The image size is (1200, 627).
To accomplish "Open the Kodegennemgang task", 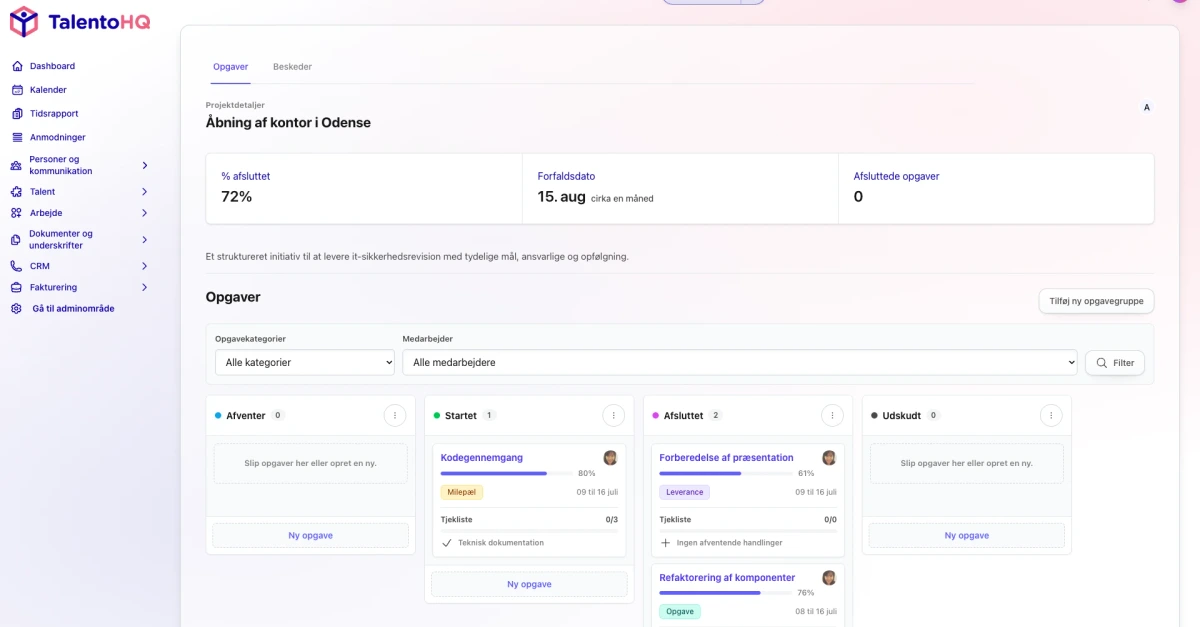I will pos(482,458).
